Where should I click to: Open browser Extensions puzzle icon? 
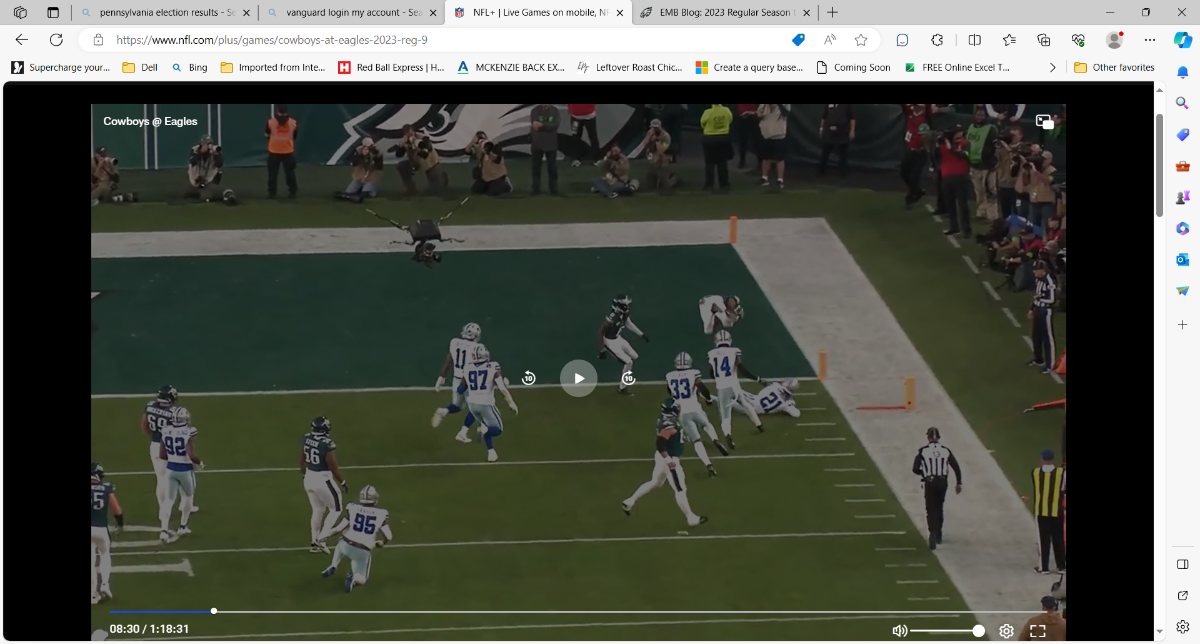coord(937,40)
